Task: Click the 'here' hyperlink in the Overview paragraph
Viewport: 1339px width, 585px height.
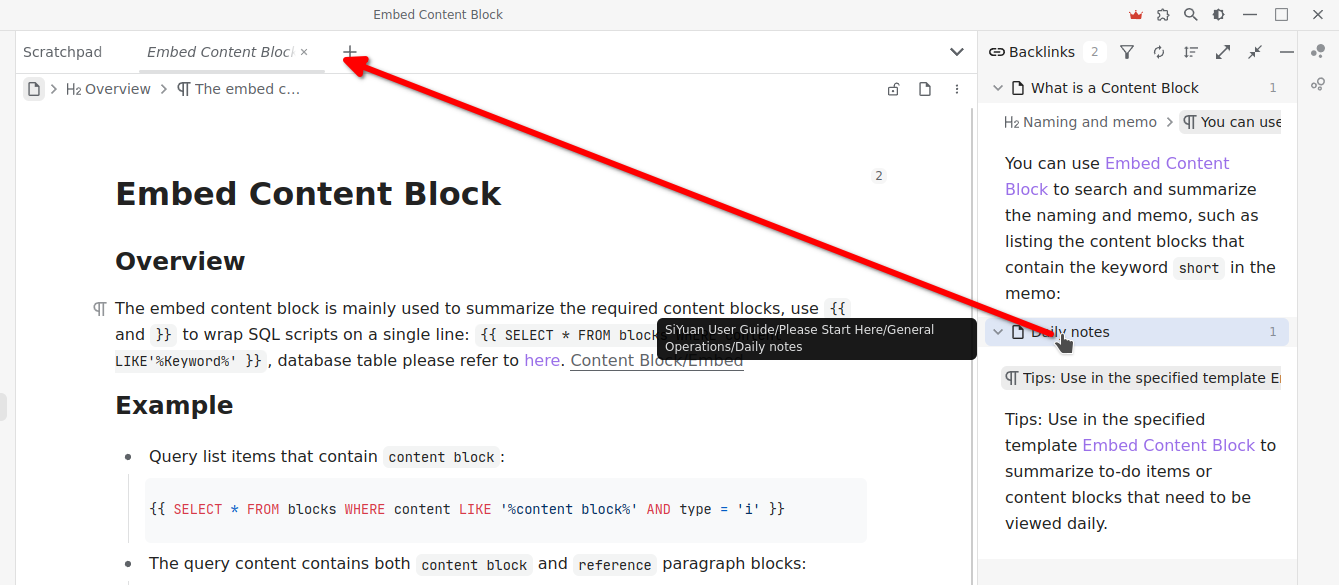Action: coord(542,360)
